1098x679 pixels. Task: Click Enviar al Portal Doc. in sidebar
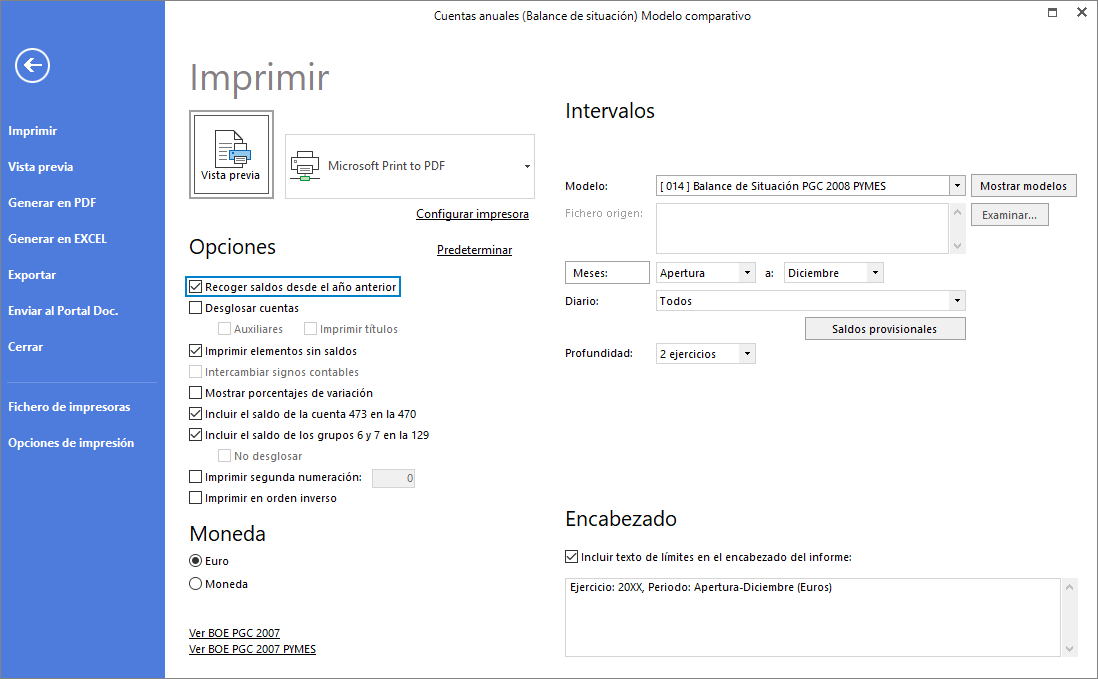(x=63, y=311)
